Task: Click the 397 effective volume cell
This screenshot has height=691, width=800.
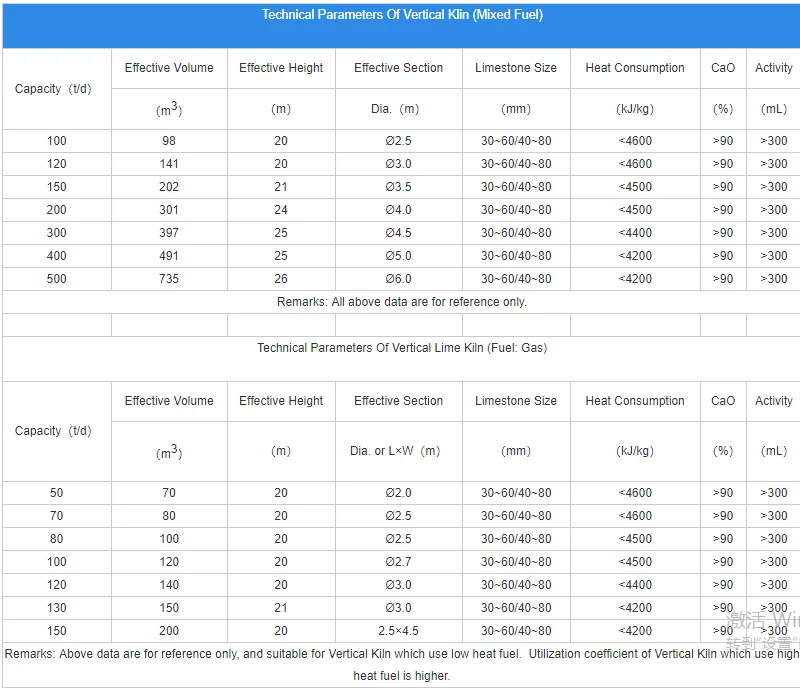Action: 169,233
